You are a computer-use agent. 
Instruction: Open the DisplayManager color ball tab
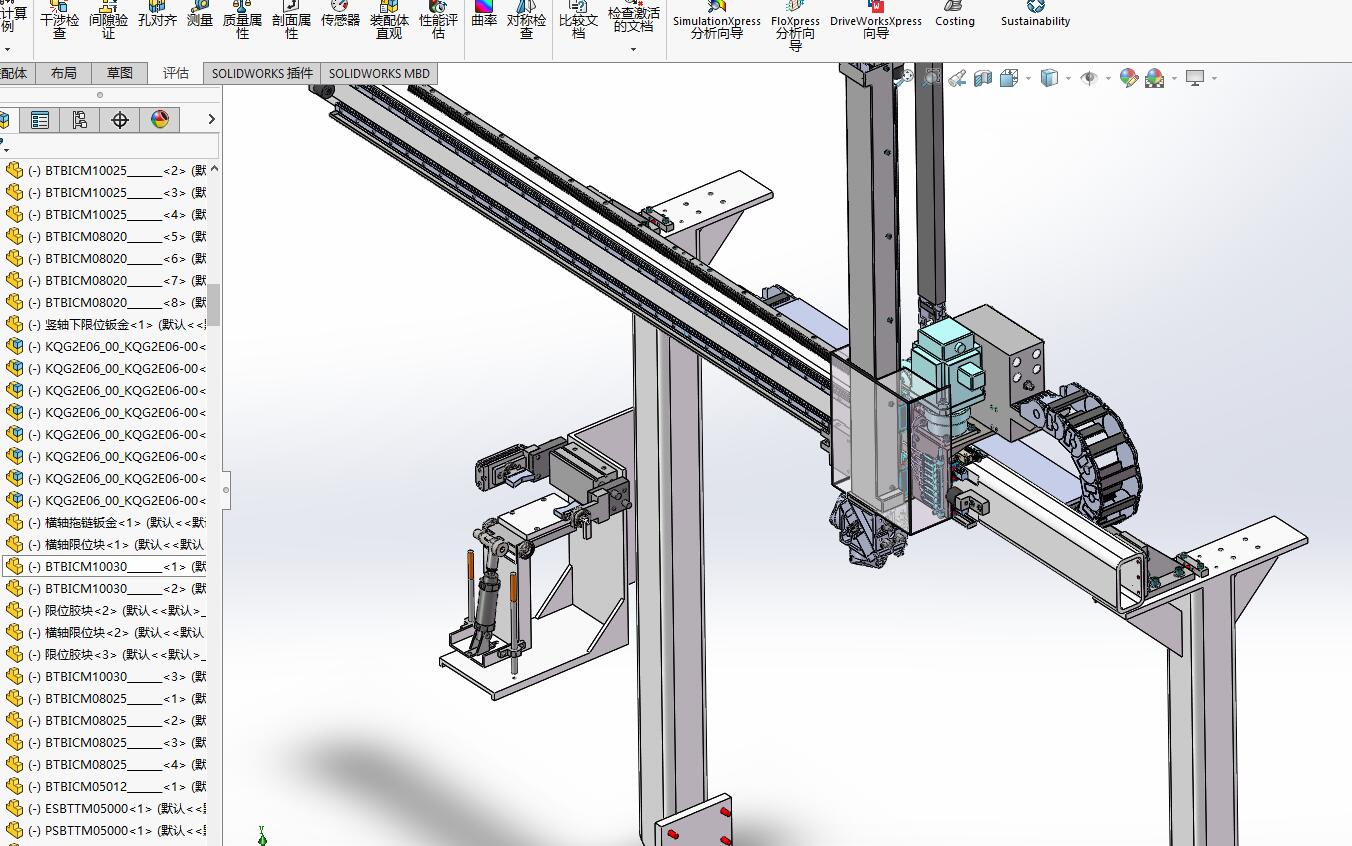159,120
